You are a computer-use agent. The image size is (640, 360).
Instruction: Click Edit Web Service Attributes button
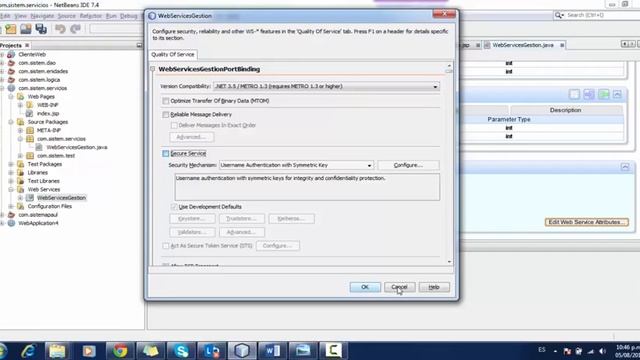pos(587,222)
